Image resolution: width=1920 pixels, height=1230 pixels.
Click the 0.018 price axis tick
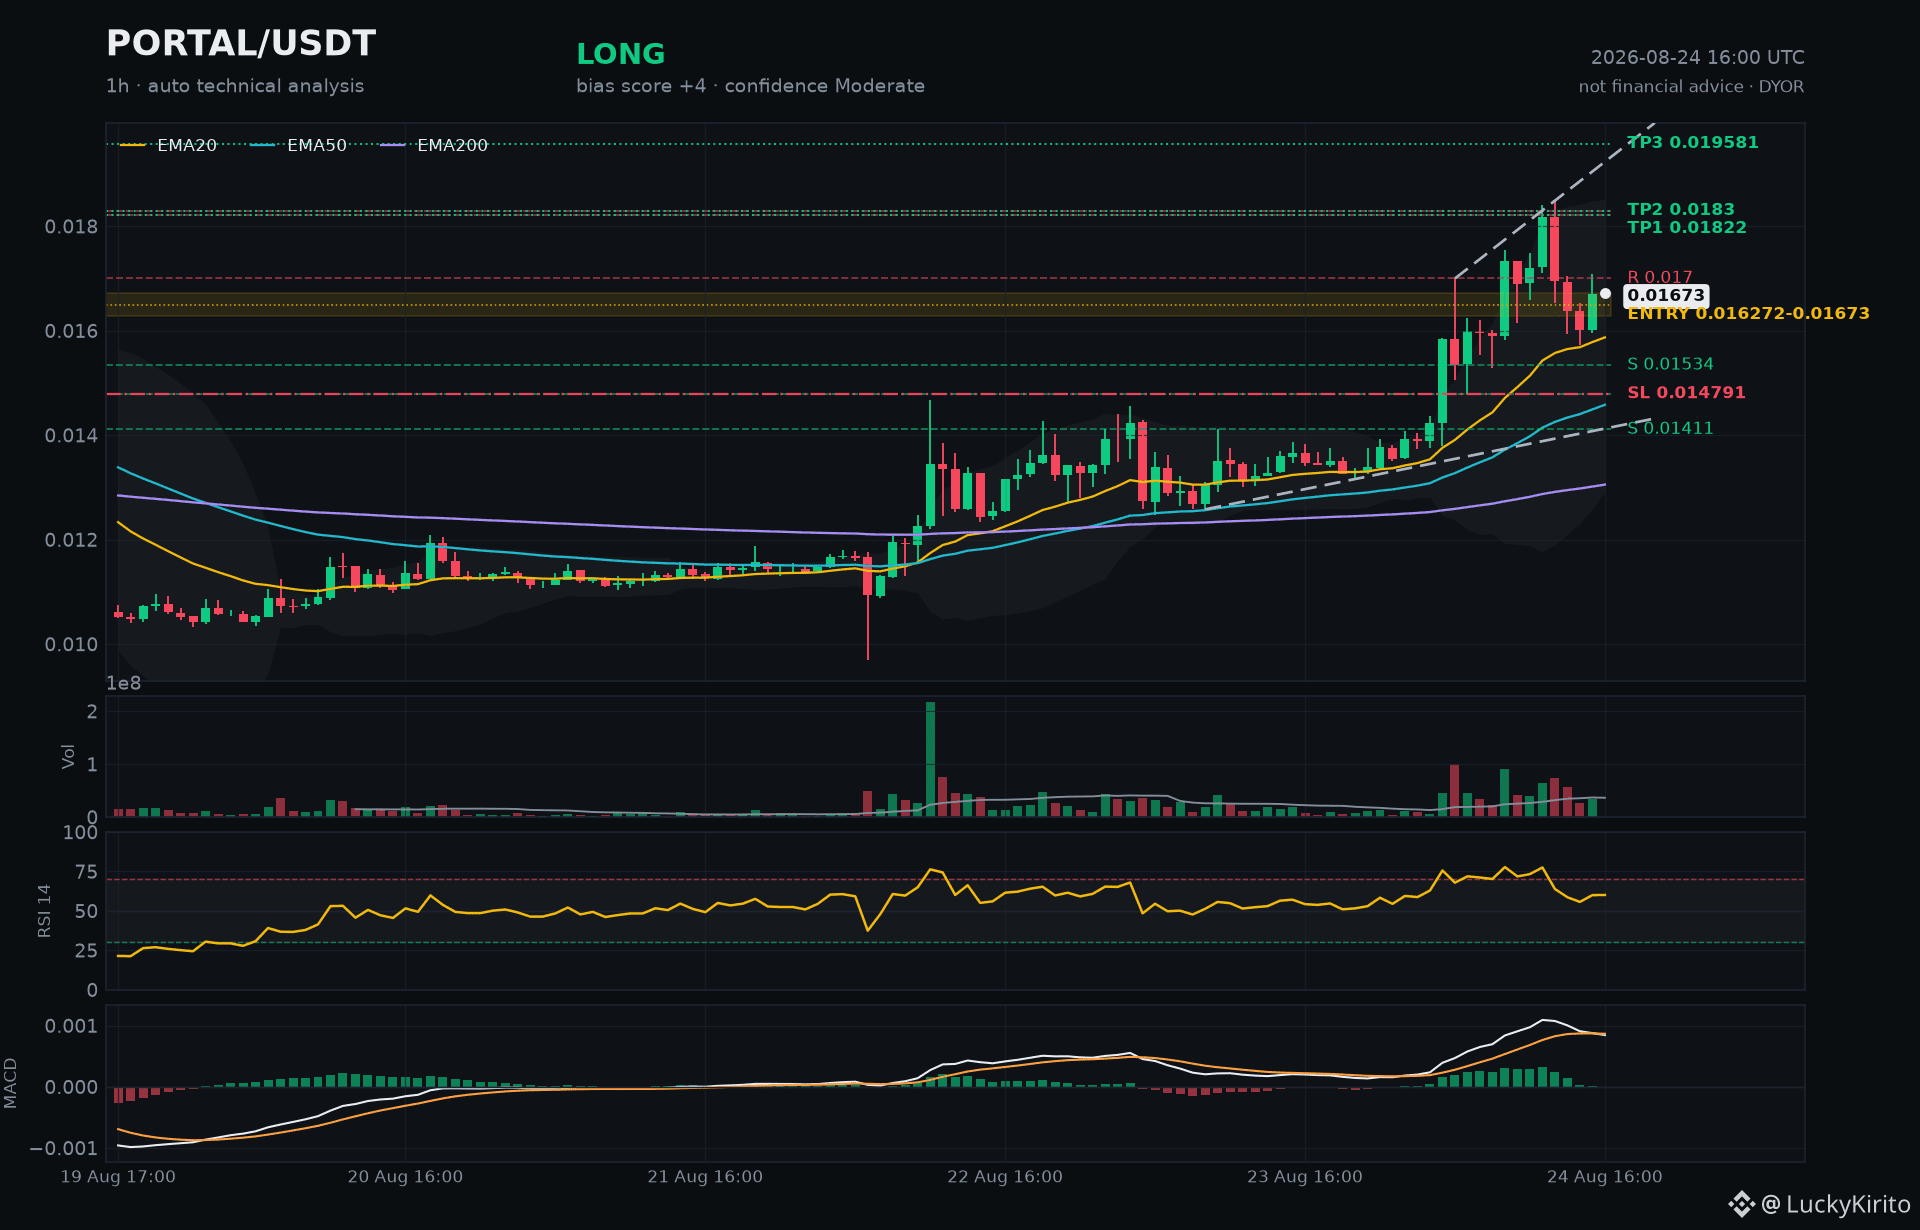pos(72,227)
